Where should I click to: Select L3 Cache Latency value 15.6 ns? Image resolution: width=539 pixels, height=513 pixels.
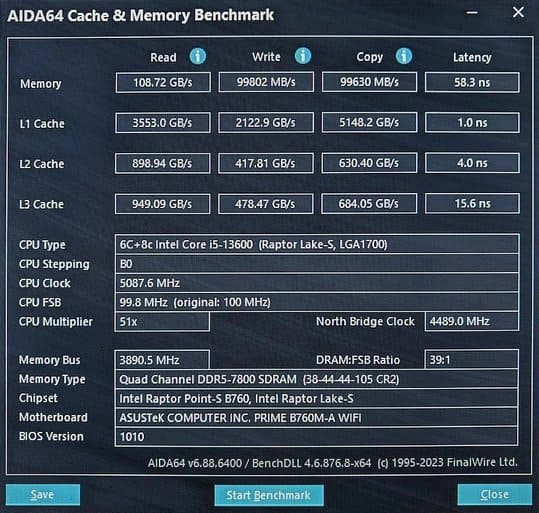(472, 204)
